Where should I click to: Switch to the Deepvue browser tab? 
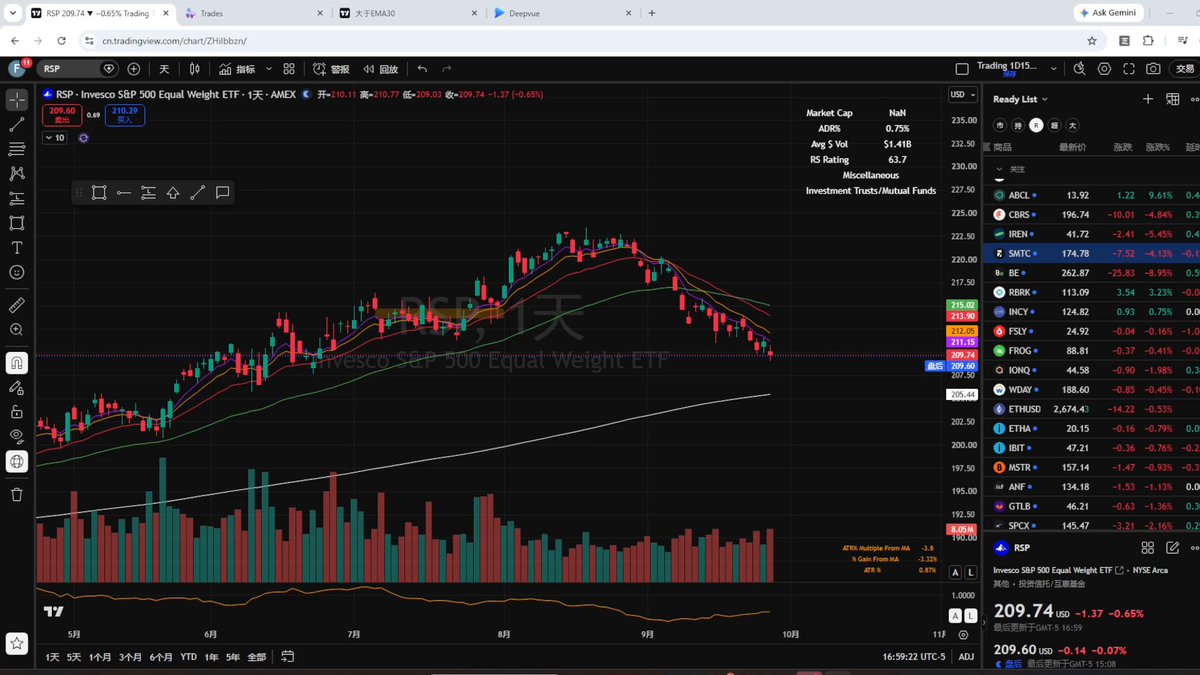[564, 13]
